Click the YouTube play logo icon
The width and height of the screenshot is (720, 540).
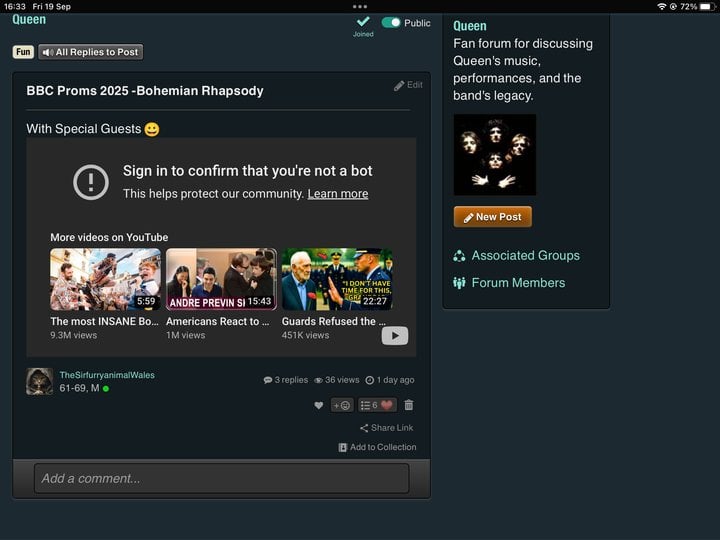point(395,336)
